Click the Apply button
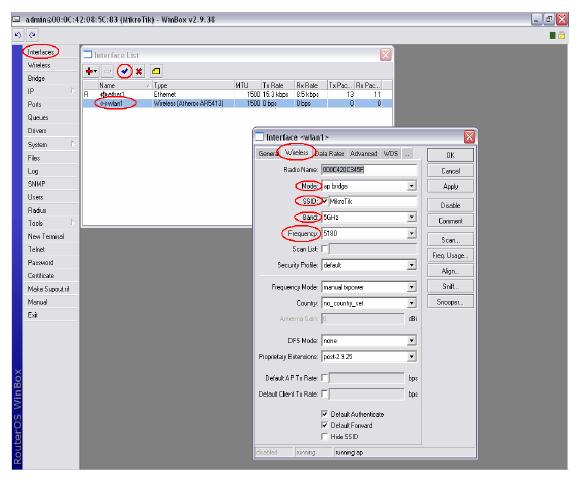 pyautogui.click(x=450, y=186)
